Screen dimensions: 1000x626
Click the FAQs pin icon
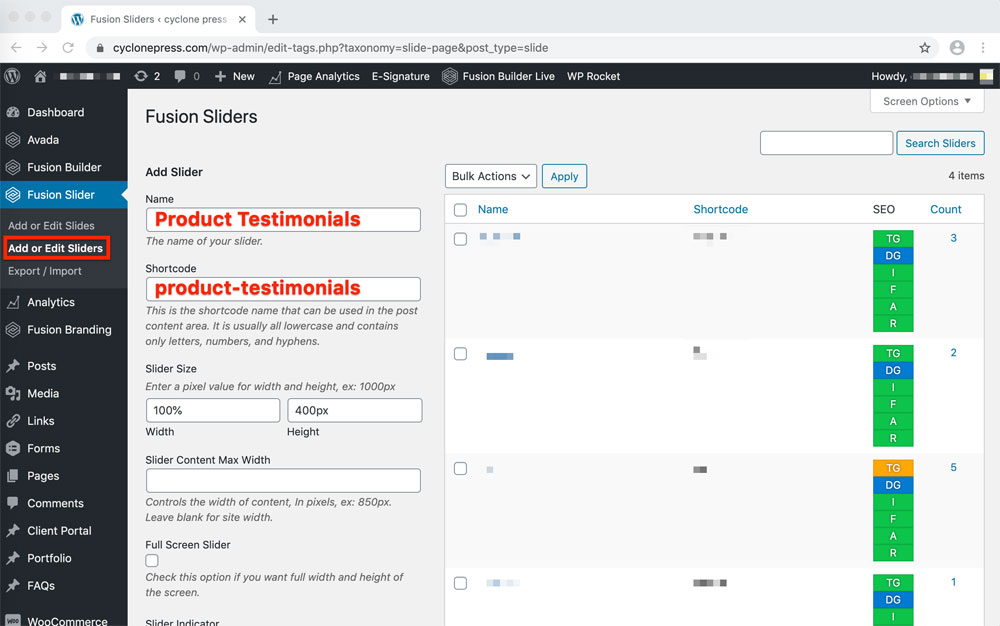tap(13, 585)
